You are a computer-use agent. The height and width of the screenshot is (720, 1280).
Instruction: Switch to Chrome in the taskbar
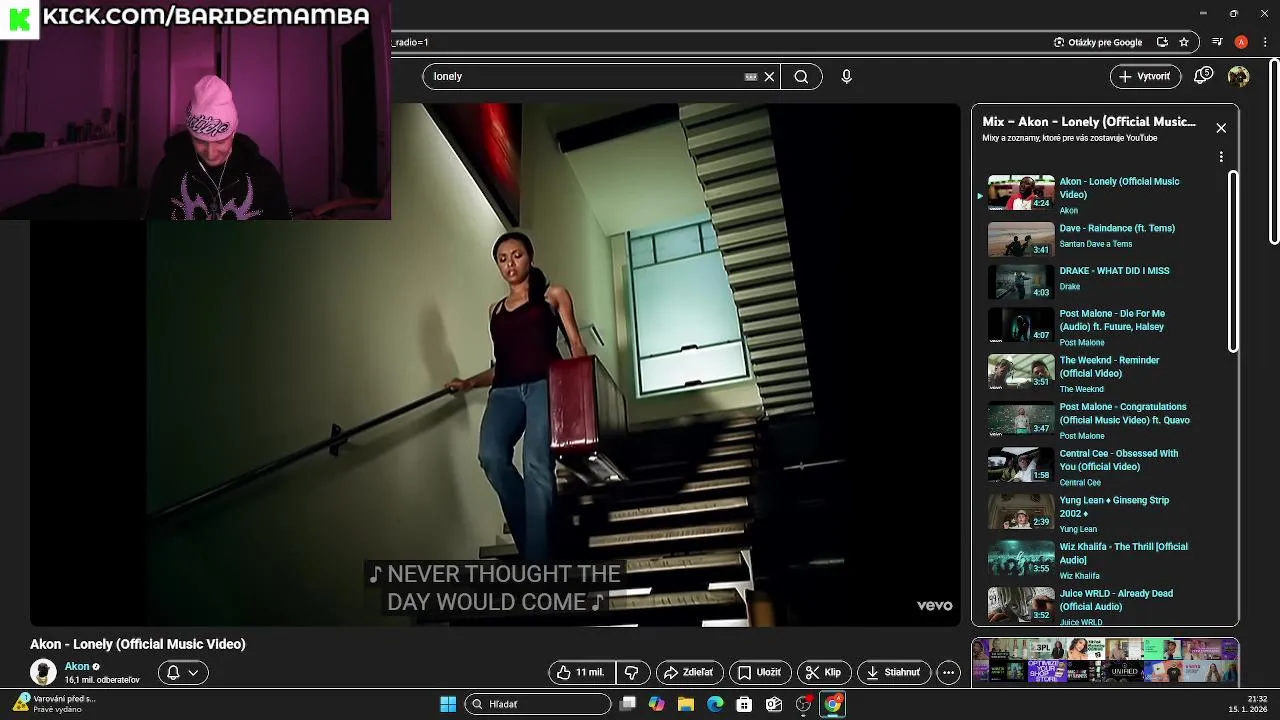[832, 704]
